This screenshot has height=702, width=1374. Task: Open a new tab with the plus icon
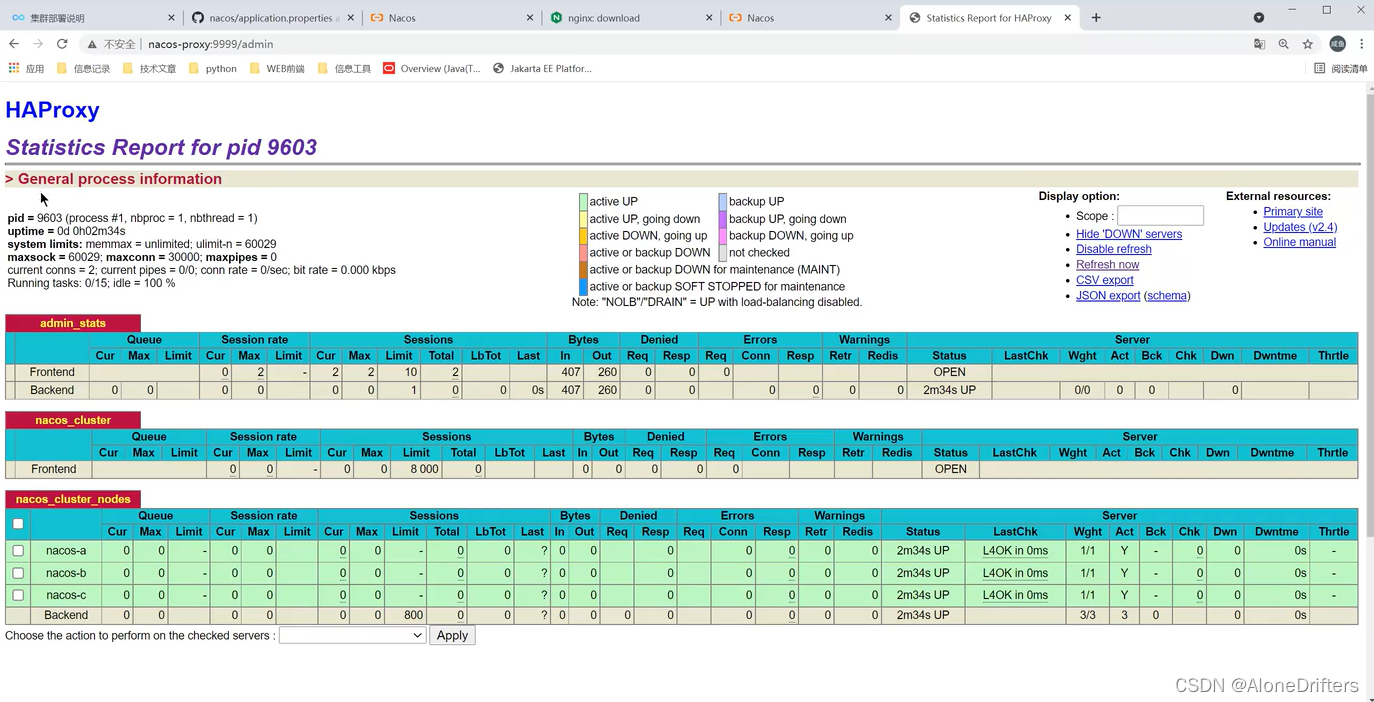tap(1096, 17)
